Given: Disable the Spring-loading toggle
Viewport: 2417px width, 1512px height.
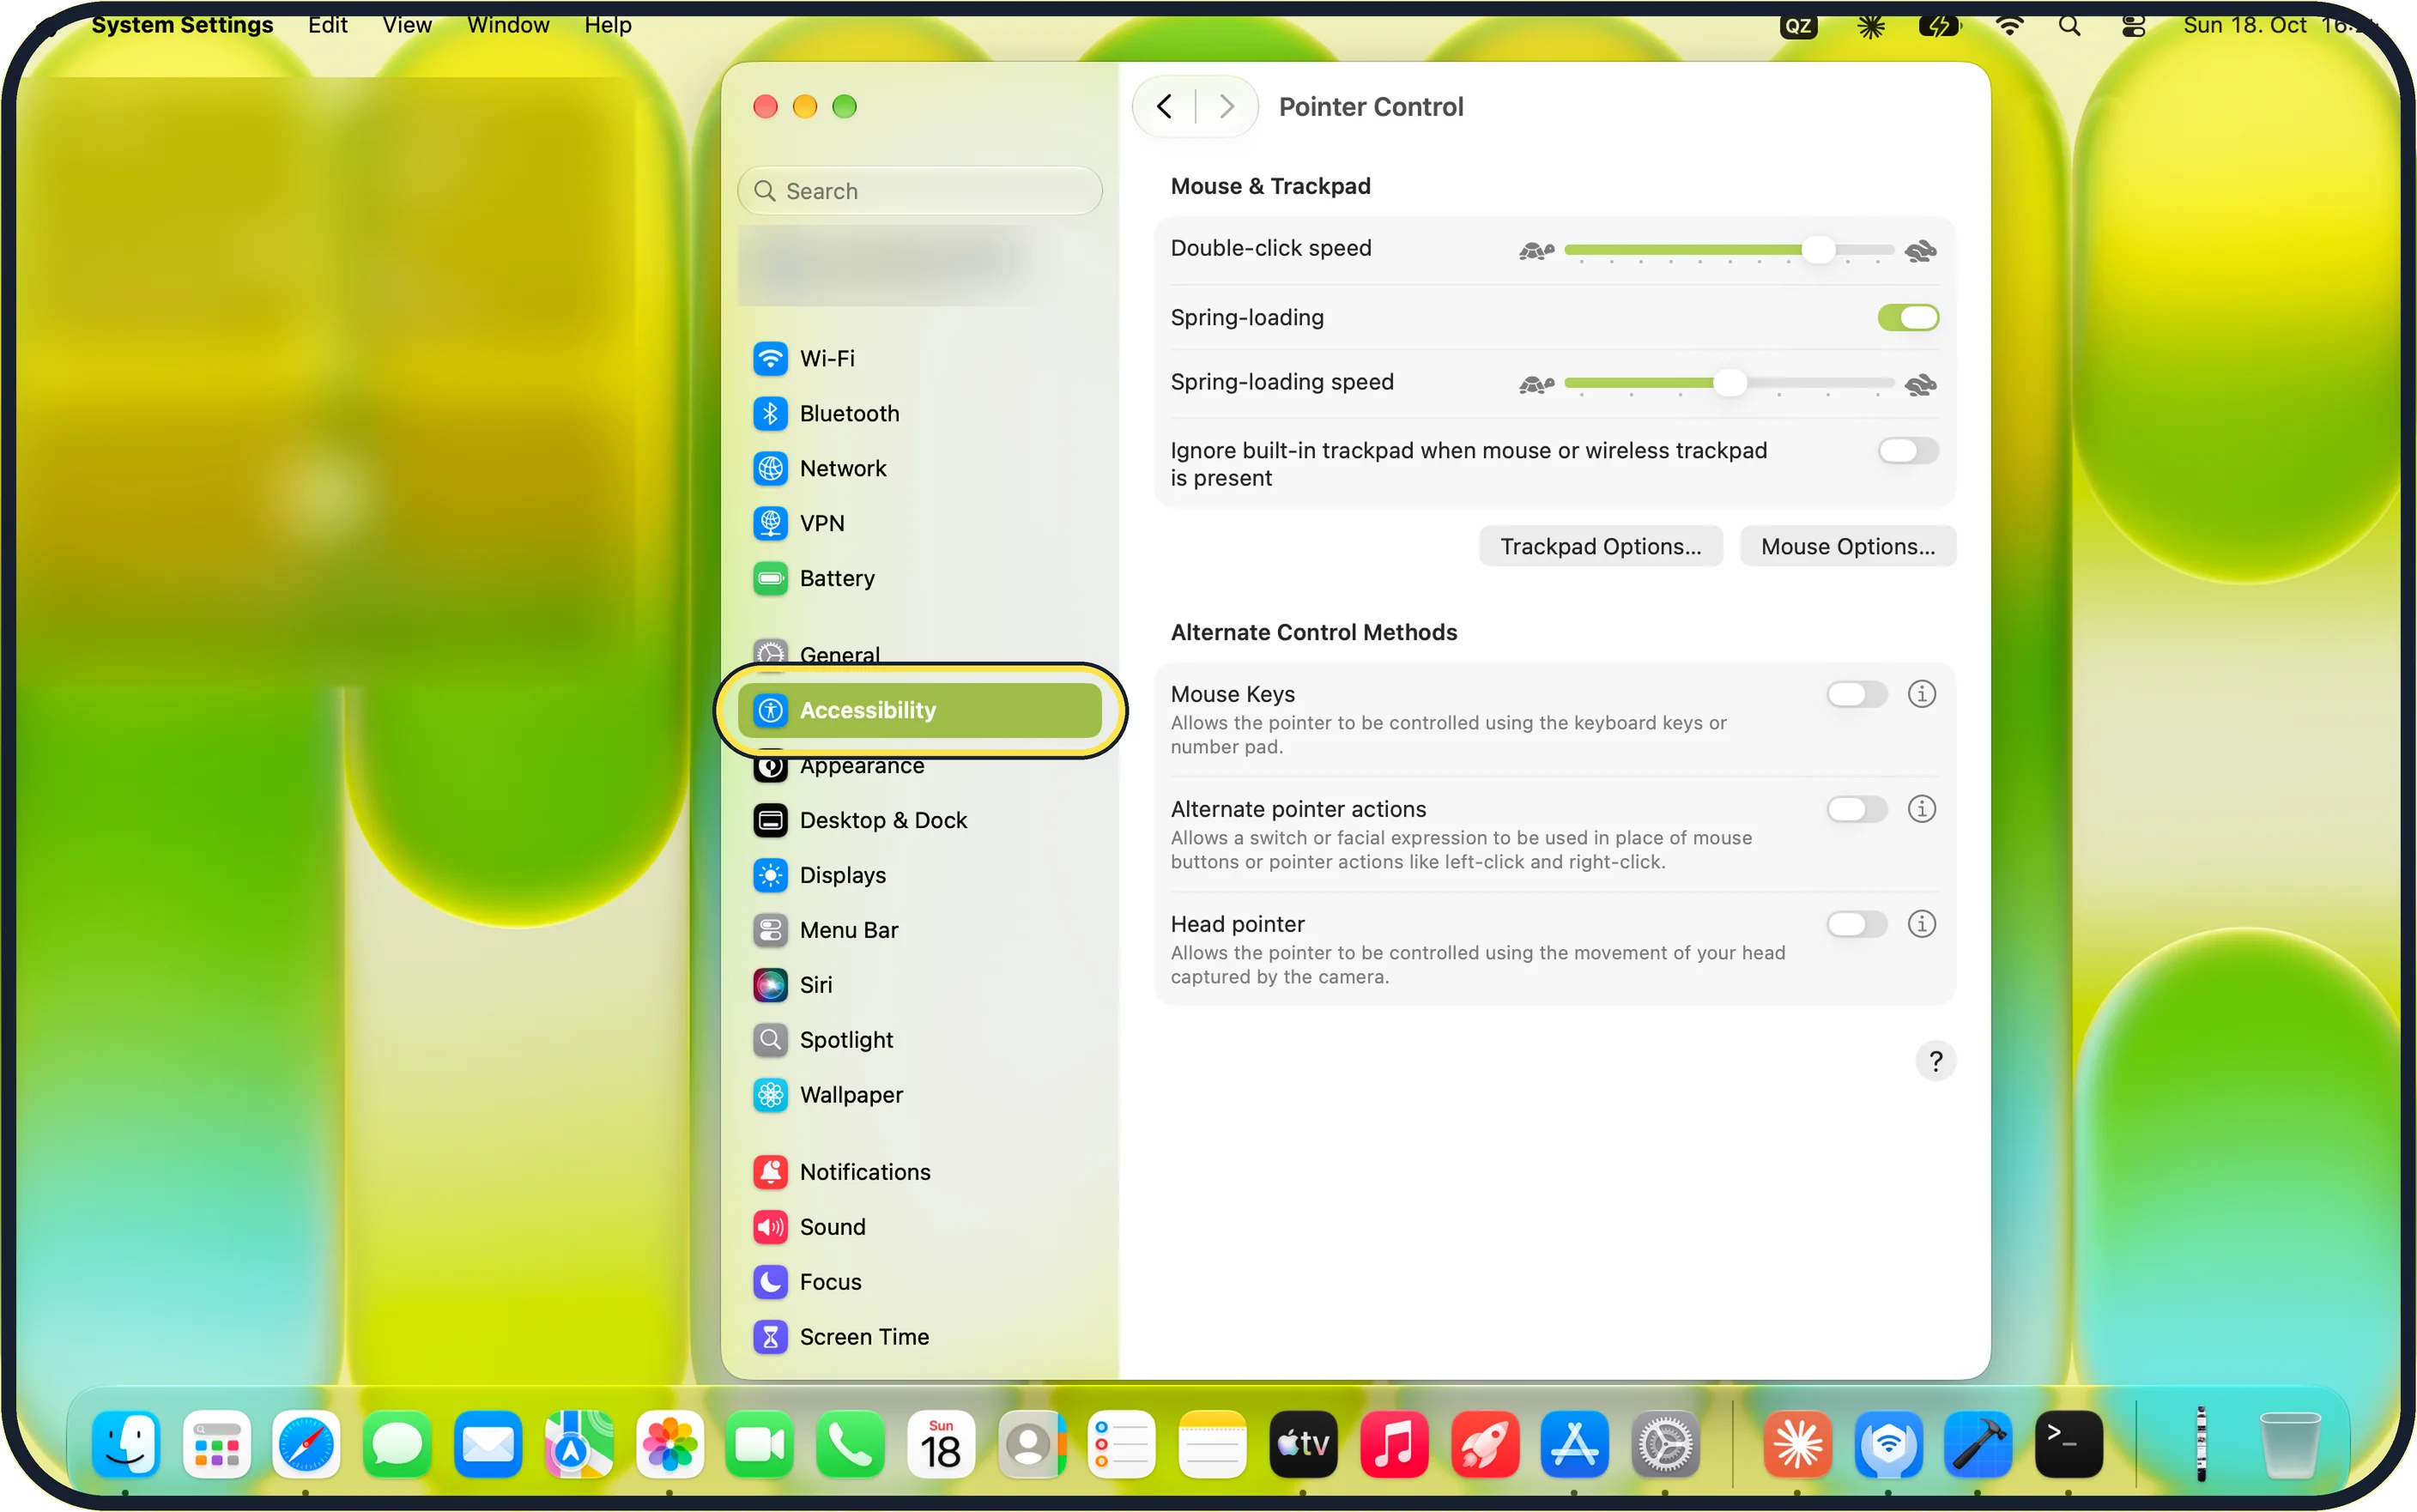Looking at the screenshot, I should coord(1908,318).
